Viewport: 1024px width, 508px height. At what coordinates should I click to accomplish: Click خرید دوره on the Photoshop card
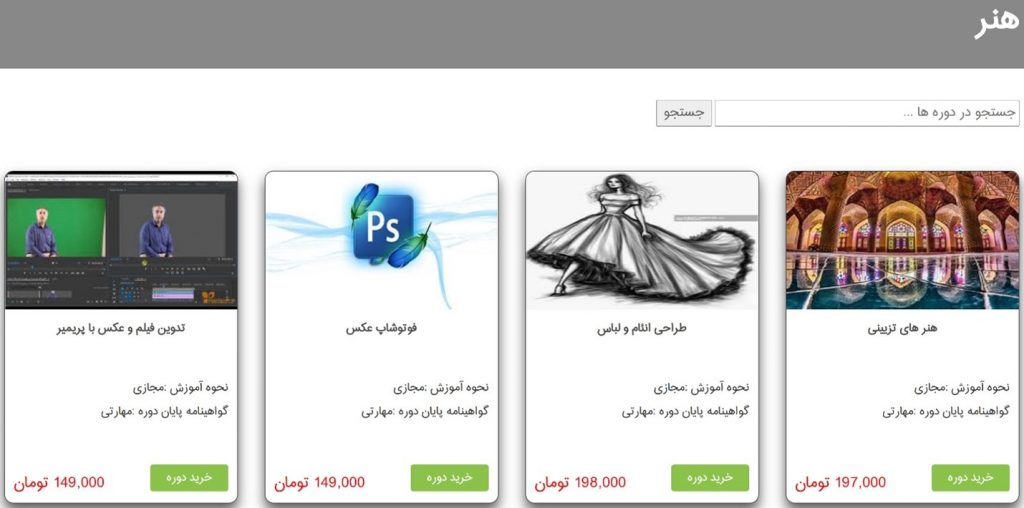[x=449, y=478]
